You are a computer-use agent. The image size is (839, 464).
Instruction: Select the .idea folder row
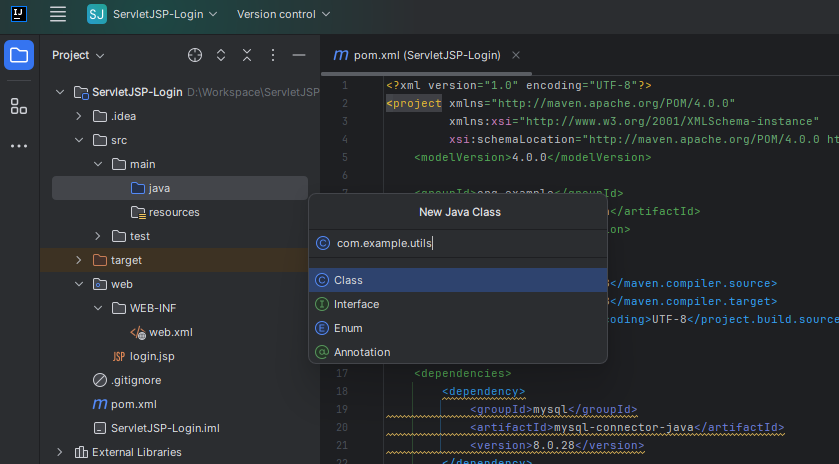coord(180,116)
